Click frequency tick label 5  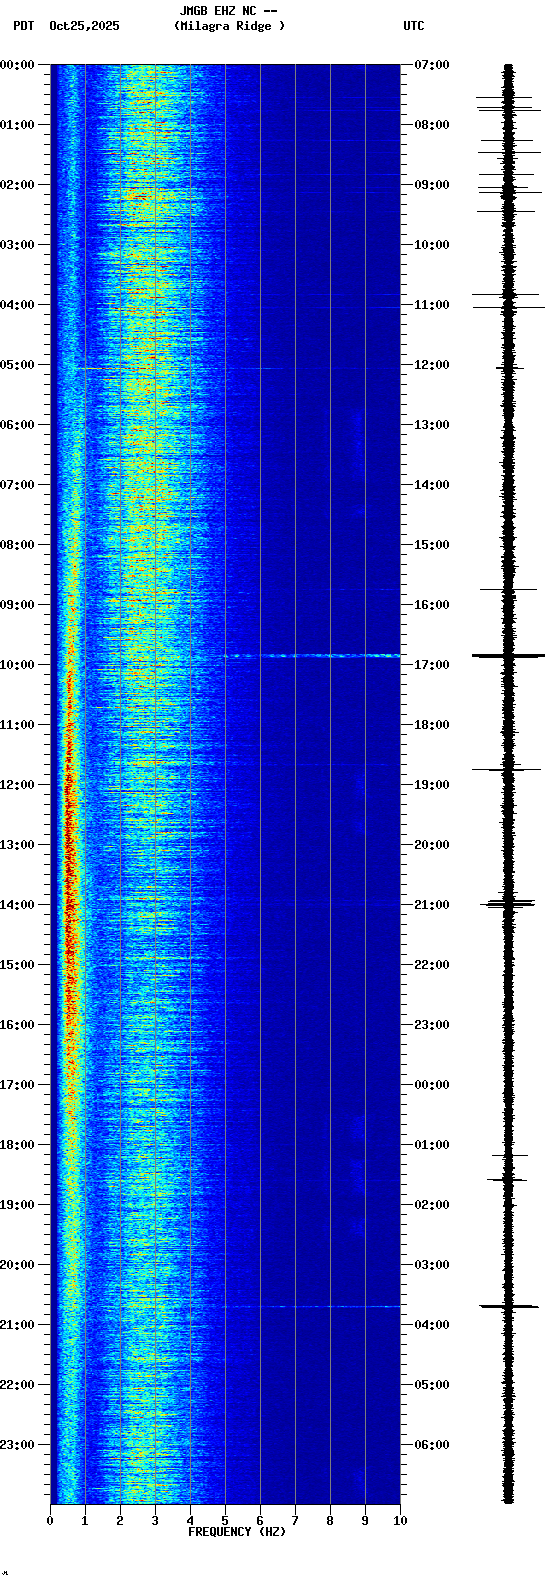click(225, 1521)
